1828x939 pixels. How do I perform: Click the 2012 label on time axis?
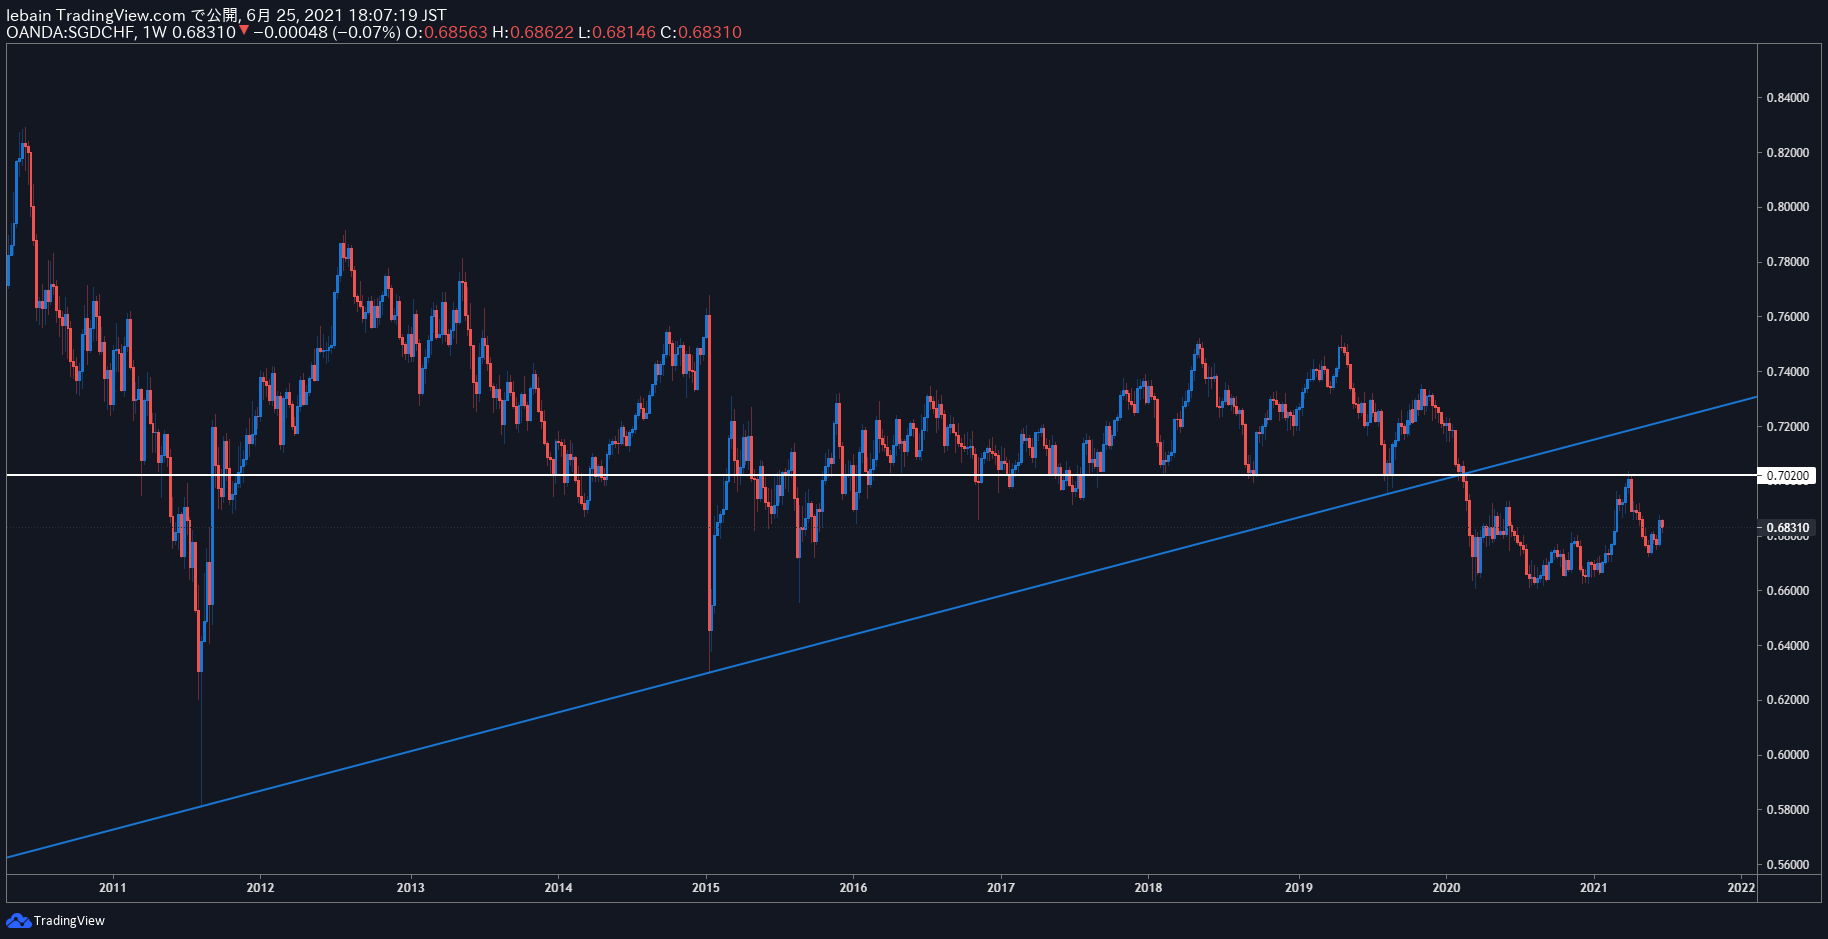[260, 887]
